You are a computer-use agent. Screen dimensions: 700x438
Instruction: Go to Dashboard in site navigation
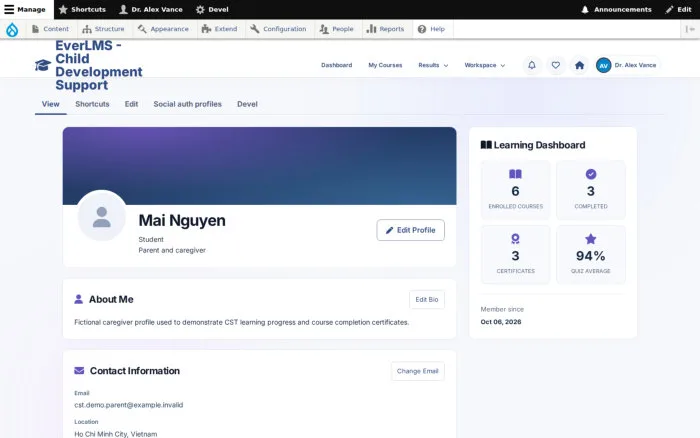coord(337,65)
